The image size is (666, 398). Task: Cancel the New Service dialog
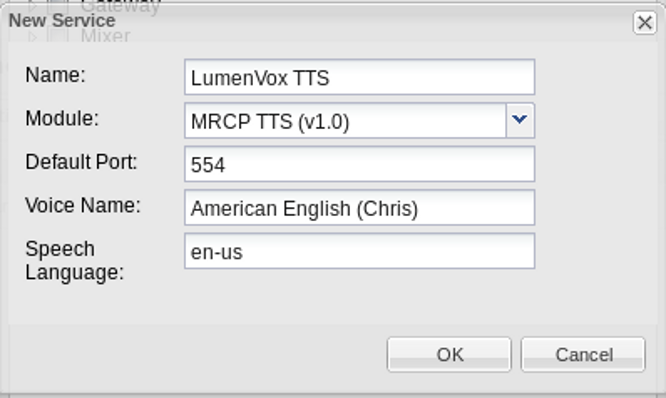pyautogui.click(x=583, y=355)
